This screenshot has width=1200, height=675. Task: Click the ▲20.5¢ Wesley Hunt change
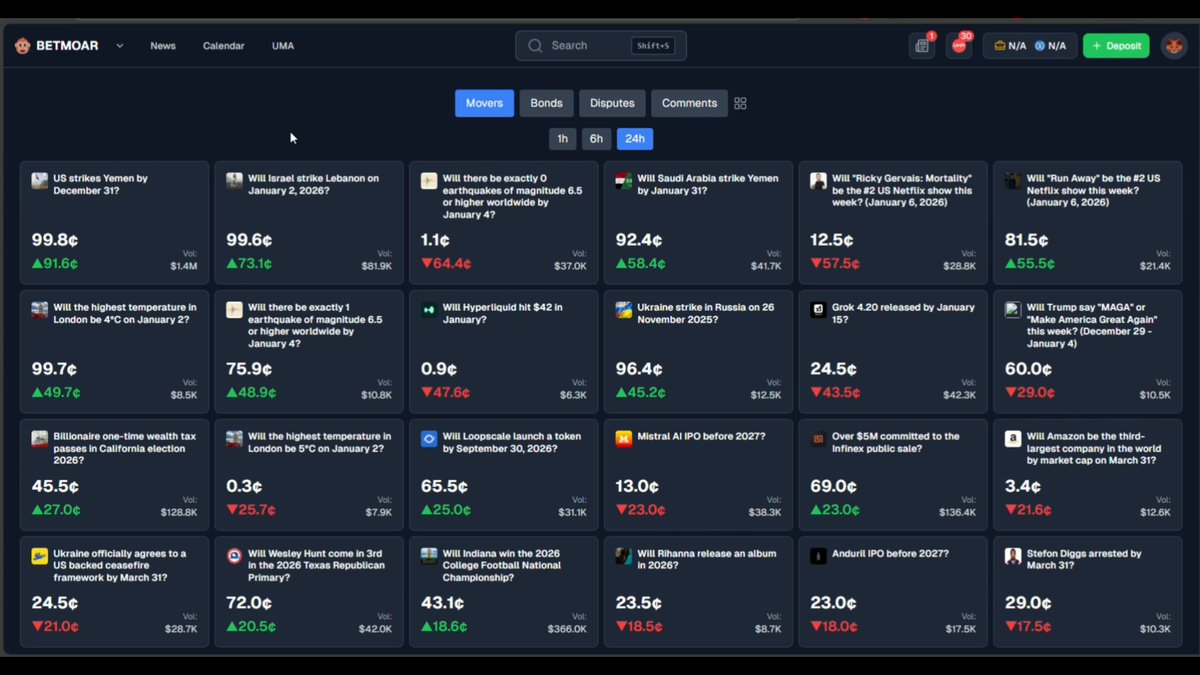[251, 627]
